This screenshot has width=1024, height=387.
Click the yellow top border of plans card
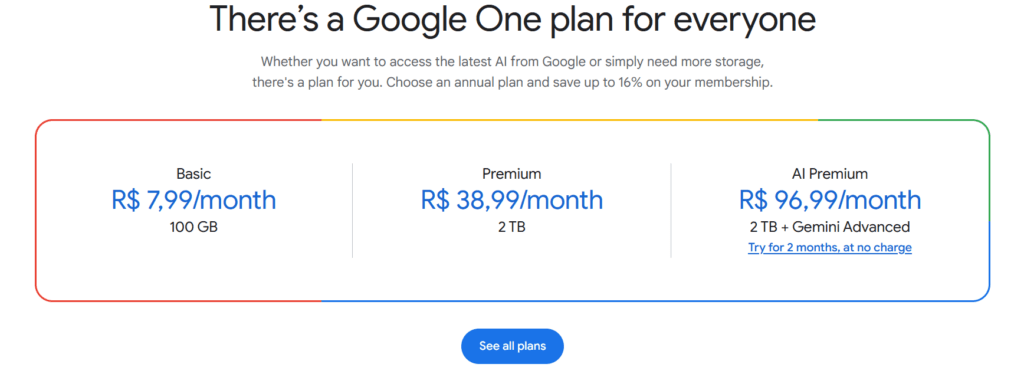[x=569, y=120]
